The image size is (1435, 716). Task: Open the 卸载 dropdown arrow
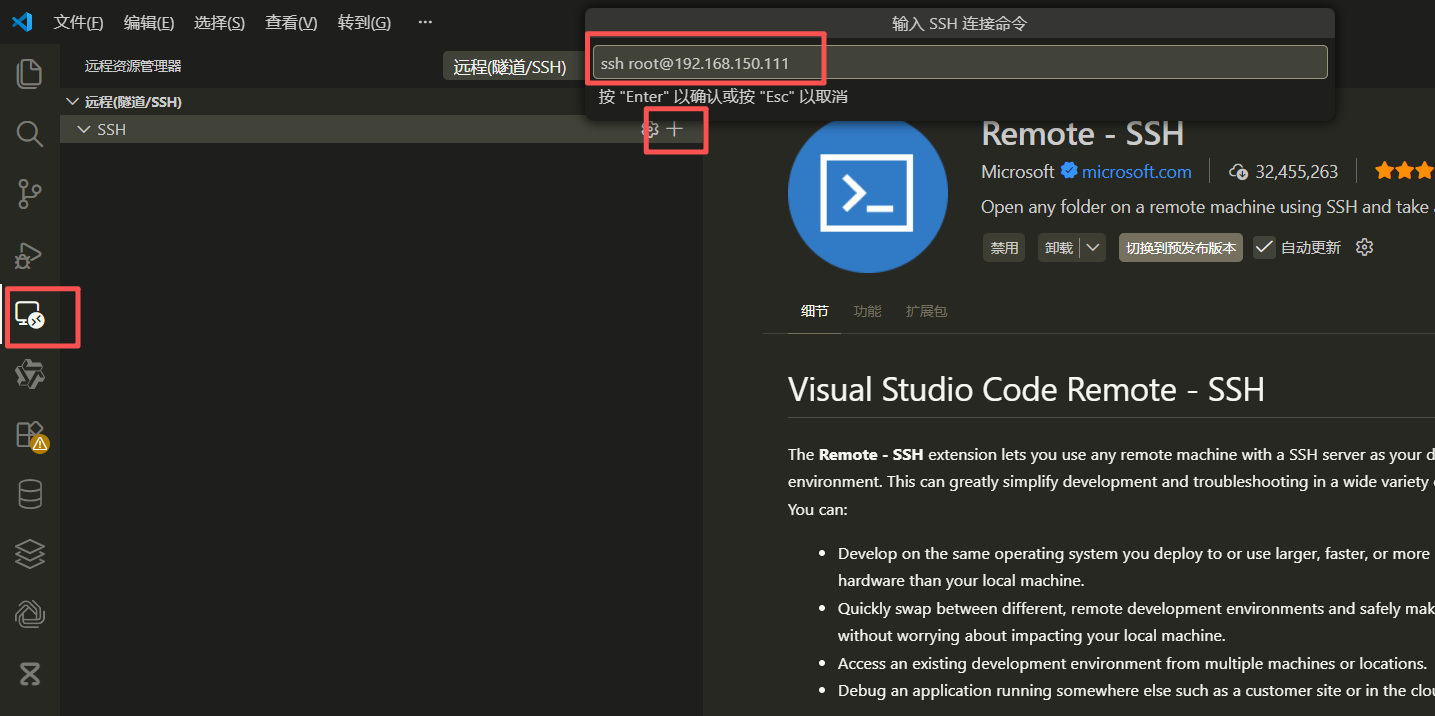(x=1093, y=248)
